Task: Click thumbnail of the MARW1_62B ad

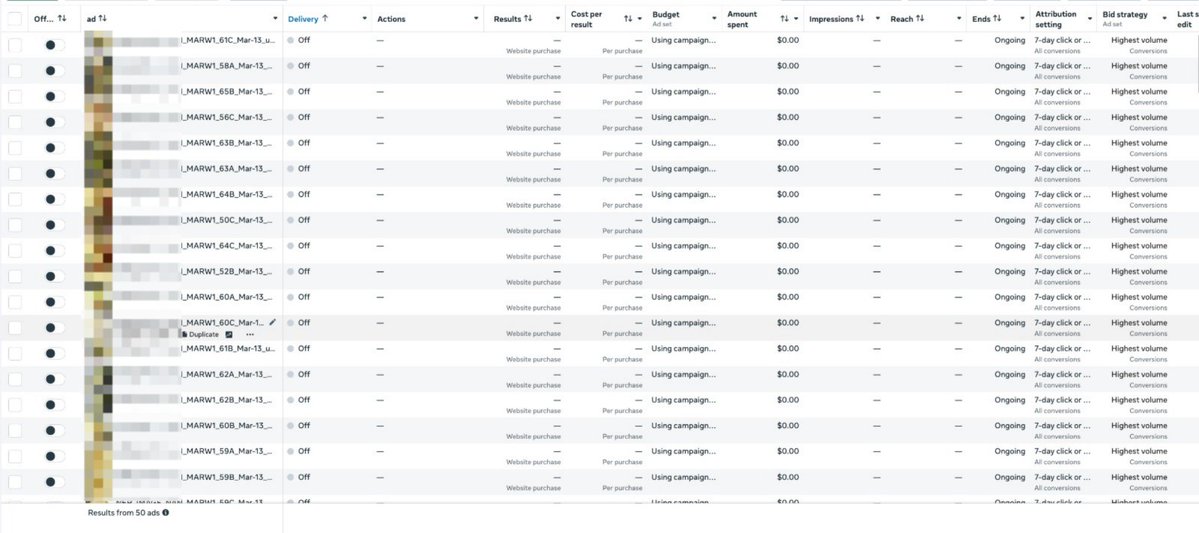Action: (99, 405)
